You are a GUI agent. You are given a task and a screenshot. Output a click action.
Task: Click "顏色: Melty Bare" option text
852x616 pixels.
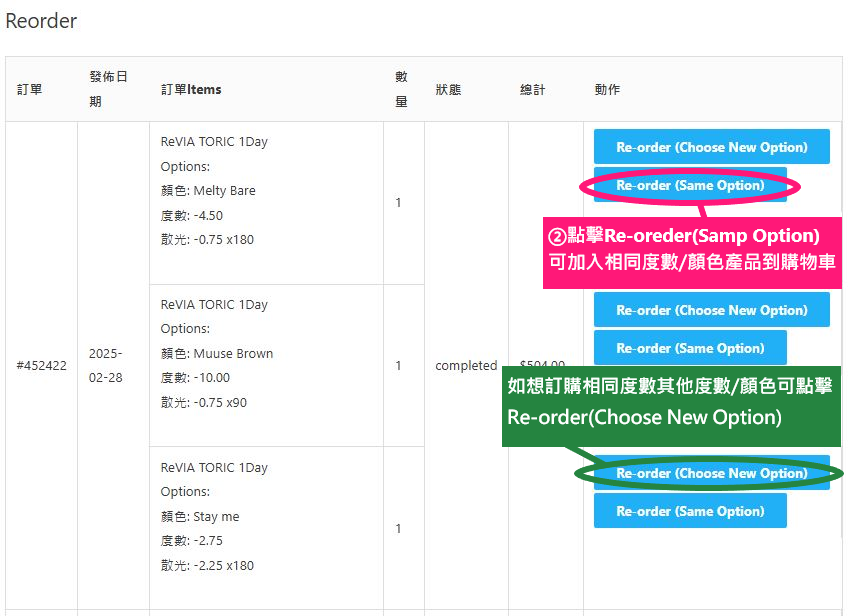[x=208, y=191]
